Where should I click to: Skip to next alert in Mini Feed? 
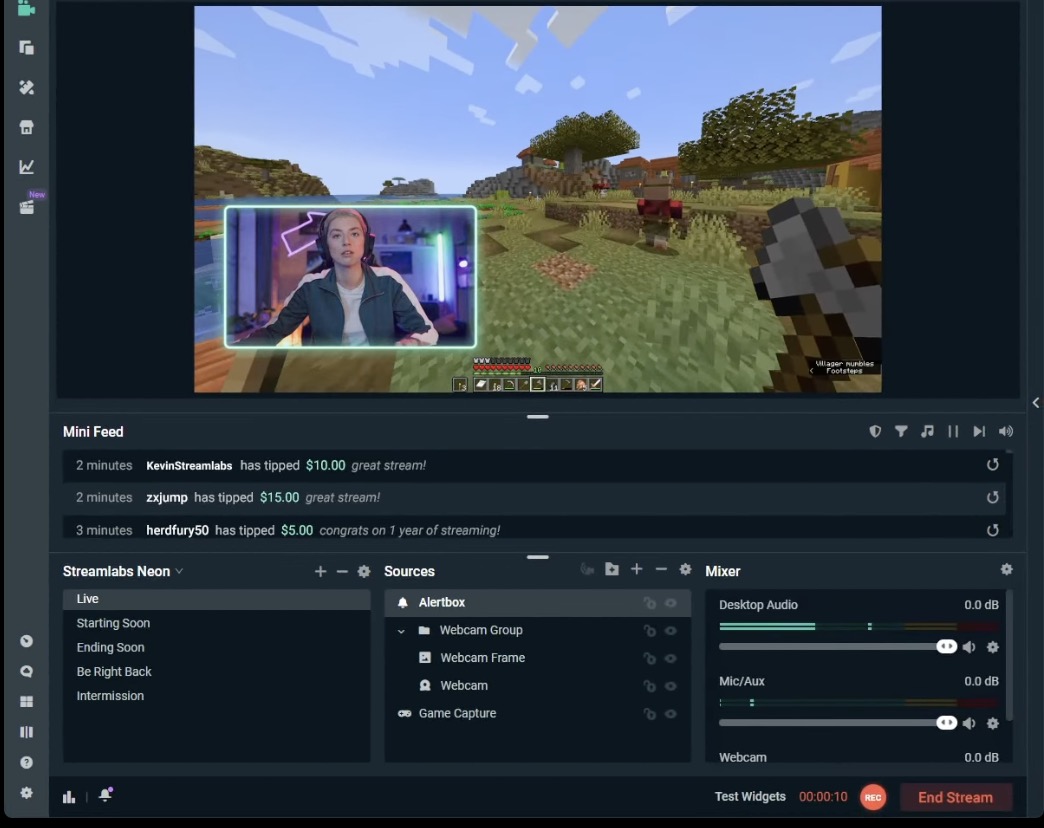click(x=979, y=432)
